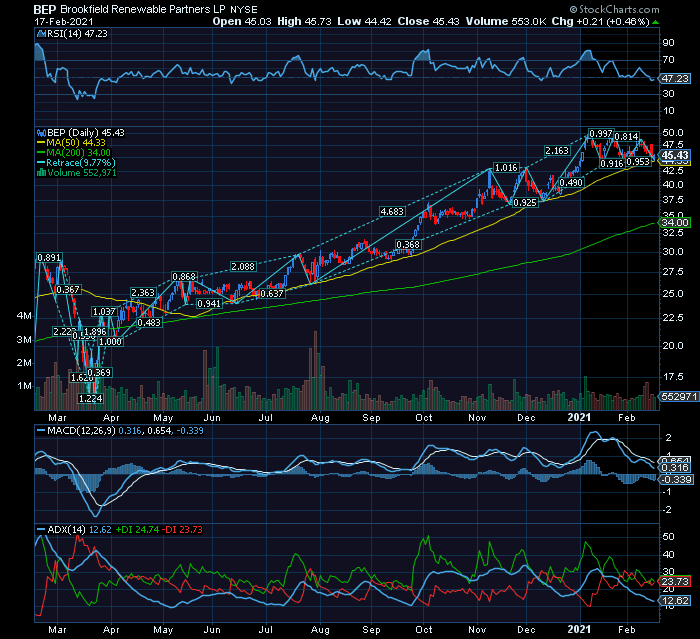Viewport: 700px width, 639px height.
Task: Click the candlestick icon beside BEP (Daily)
Action: coord(42,133)
